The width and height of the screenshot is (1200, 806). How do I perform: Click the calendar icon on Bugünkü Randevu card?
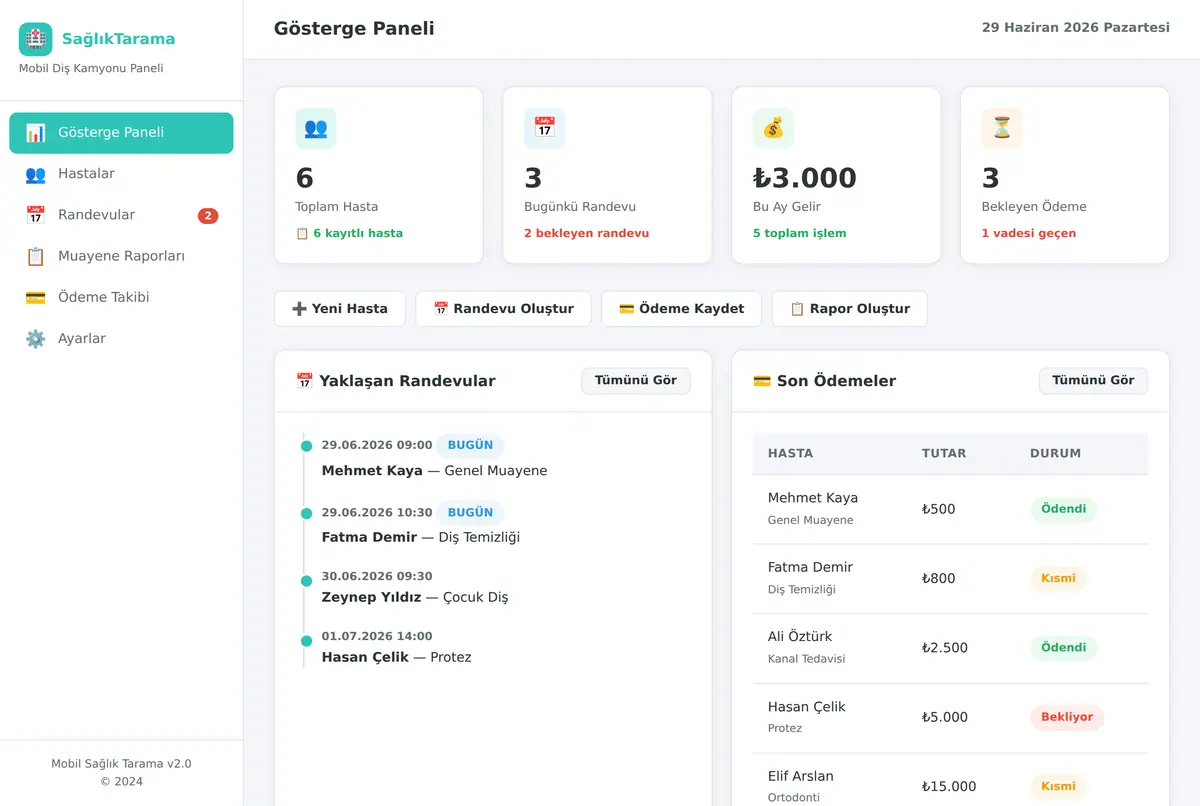pos(545,128)
